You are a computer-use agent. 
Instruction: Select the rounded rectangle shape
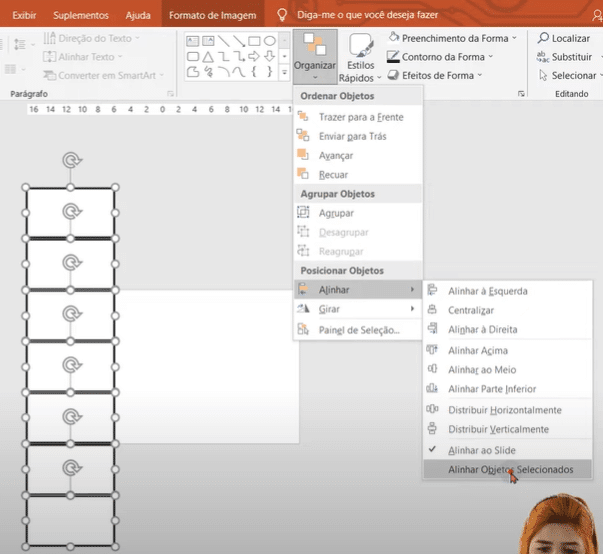[193, 57]
